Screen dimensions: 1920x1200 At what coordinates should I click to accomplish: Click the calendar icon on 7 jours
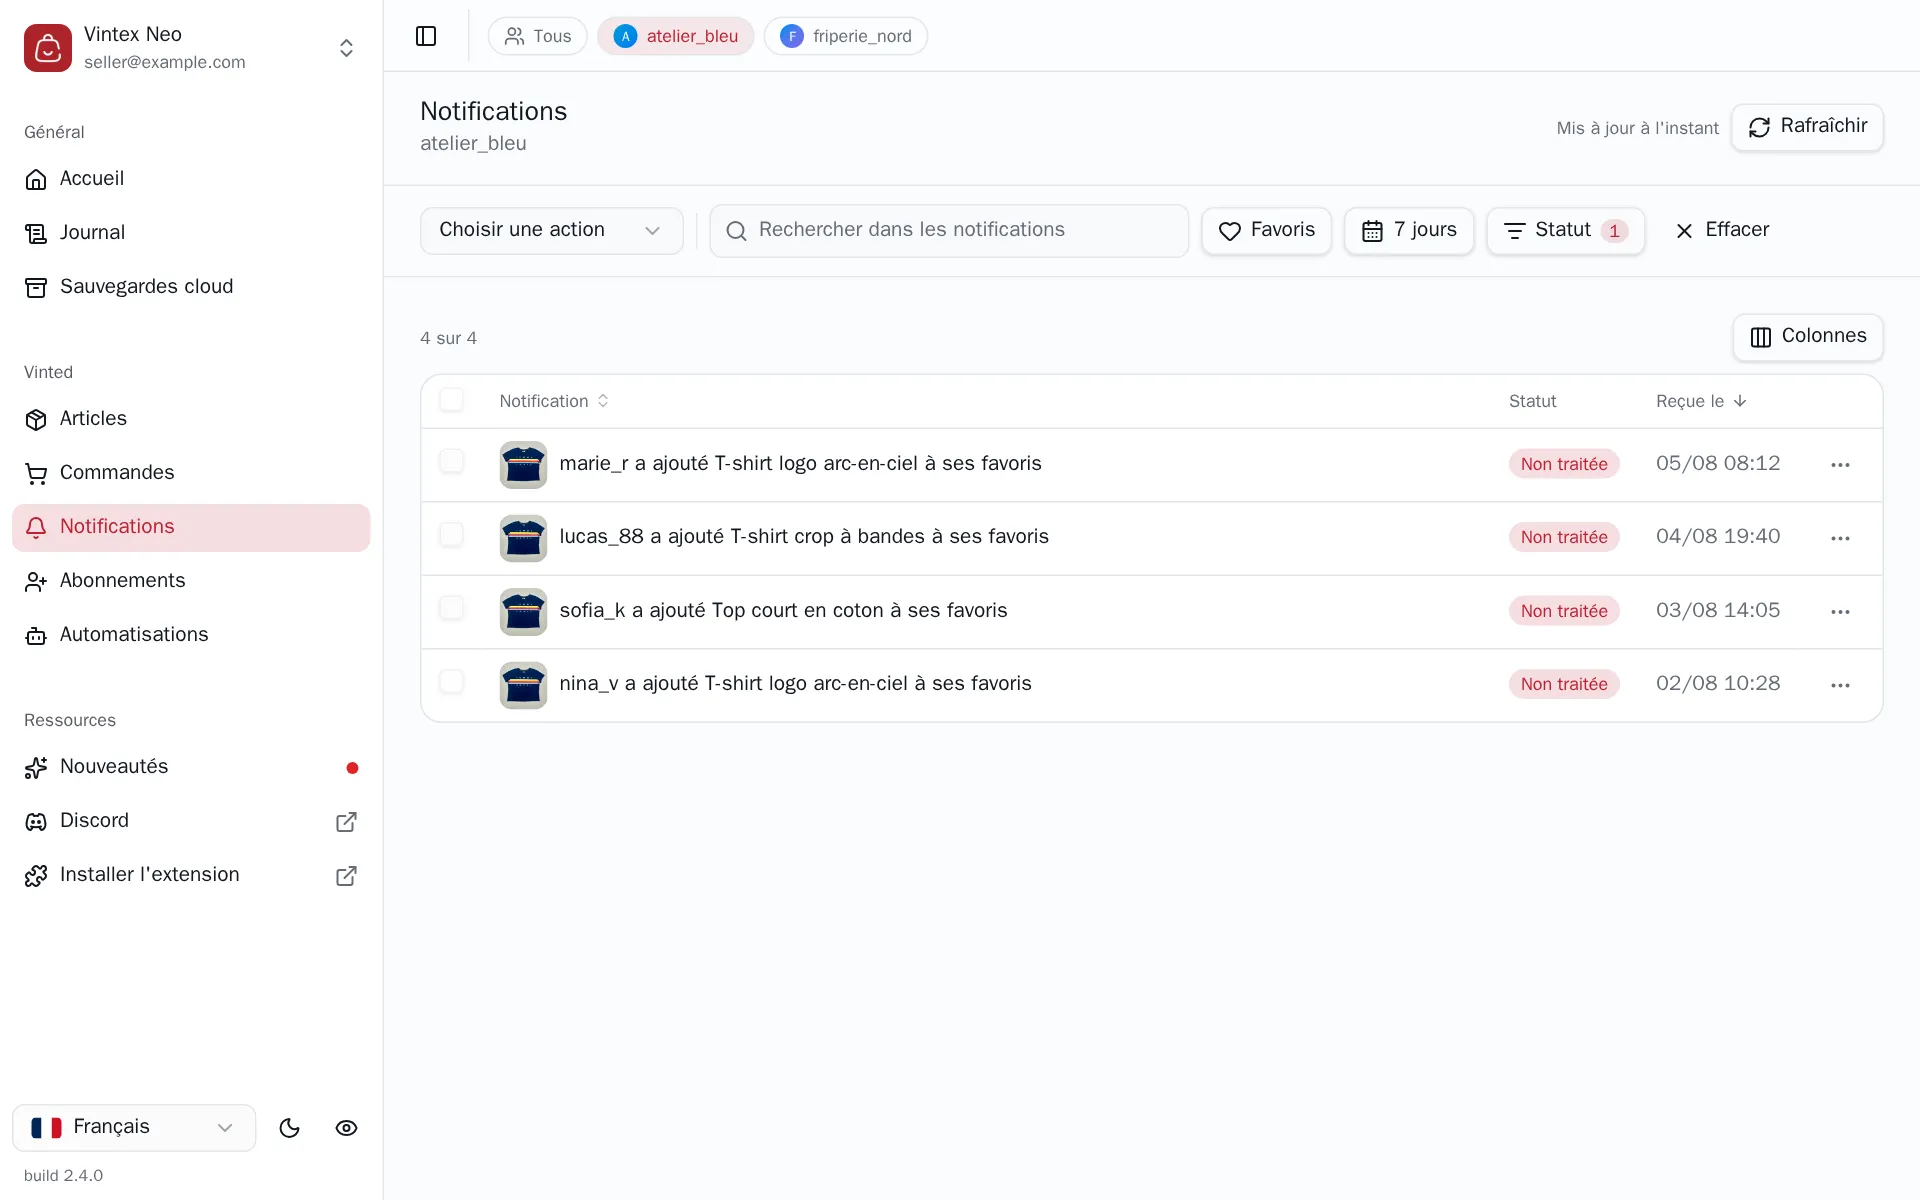[1372, 231]
